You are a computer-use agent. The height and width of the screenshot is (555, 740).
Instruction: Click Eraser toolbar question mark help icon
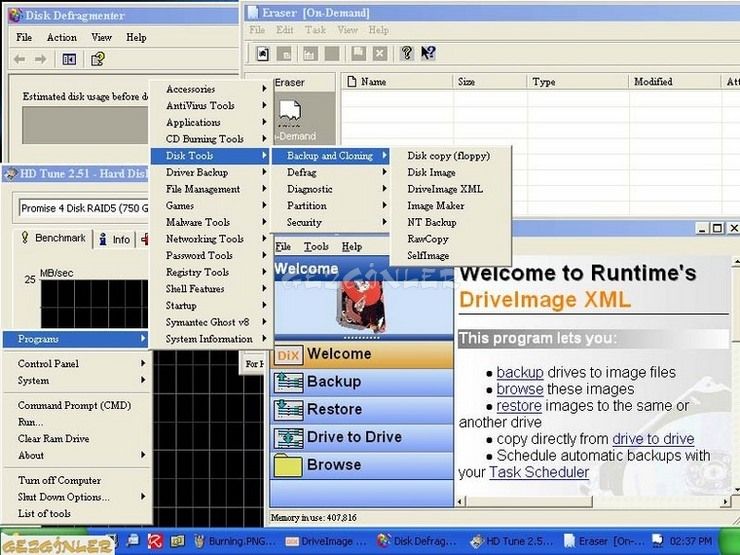(x=406, y=53)
